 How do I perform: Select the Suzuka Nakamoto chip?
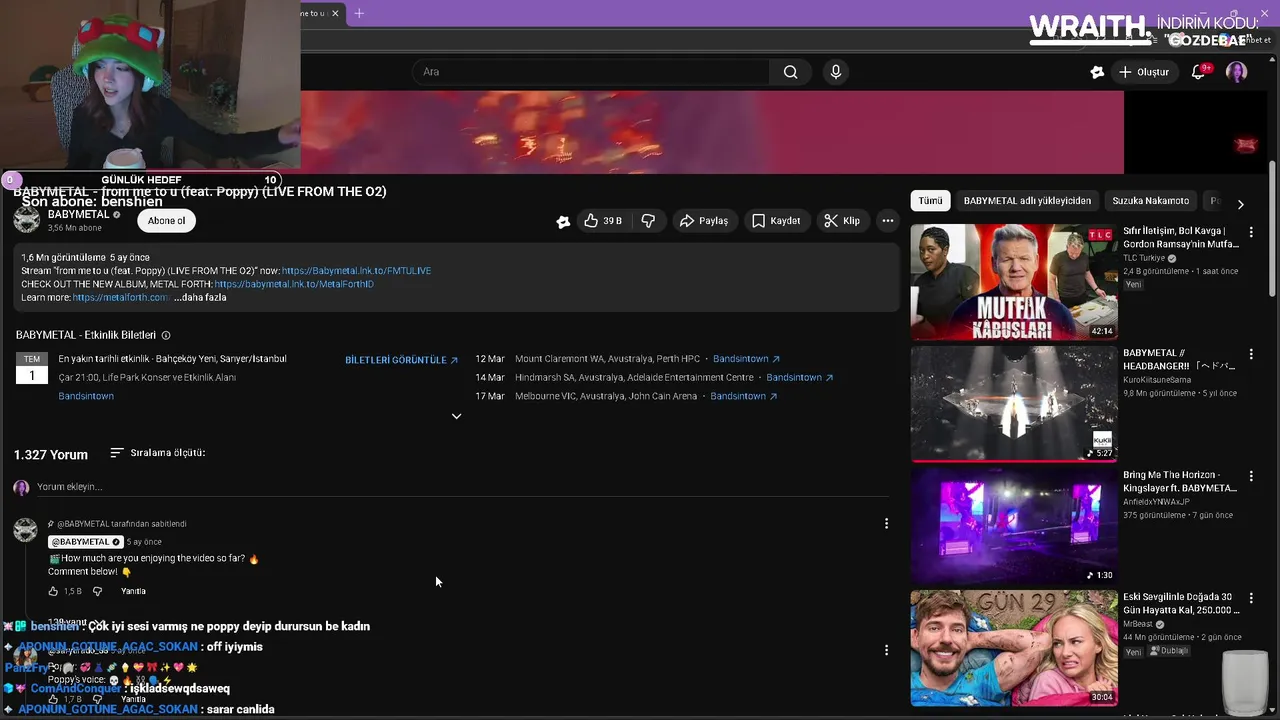pos(1150,201)
